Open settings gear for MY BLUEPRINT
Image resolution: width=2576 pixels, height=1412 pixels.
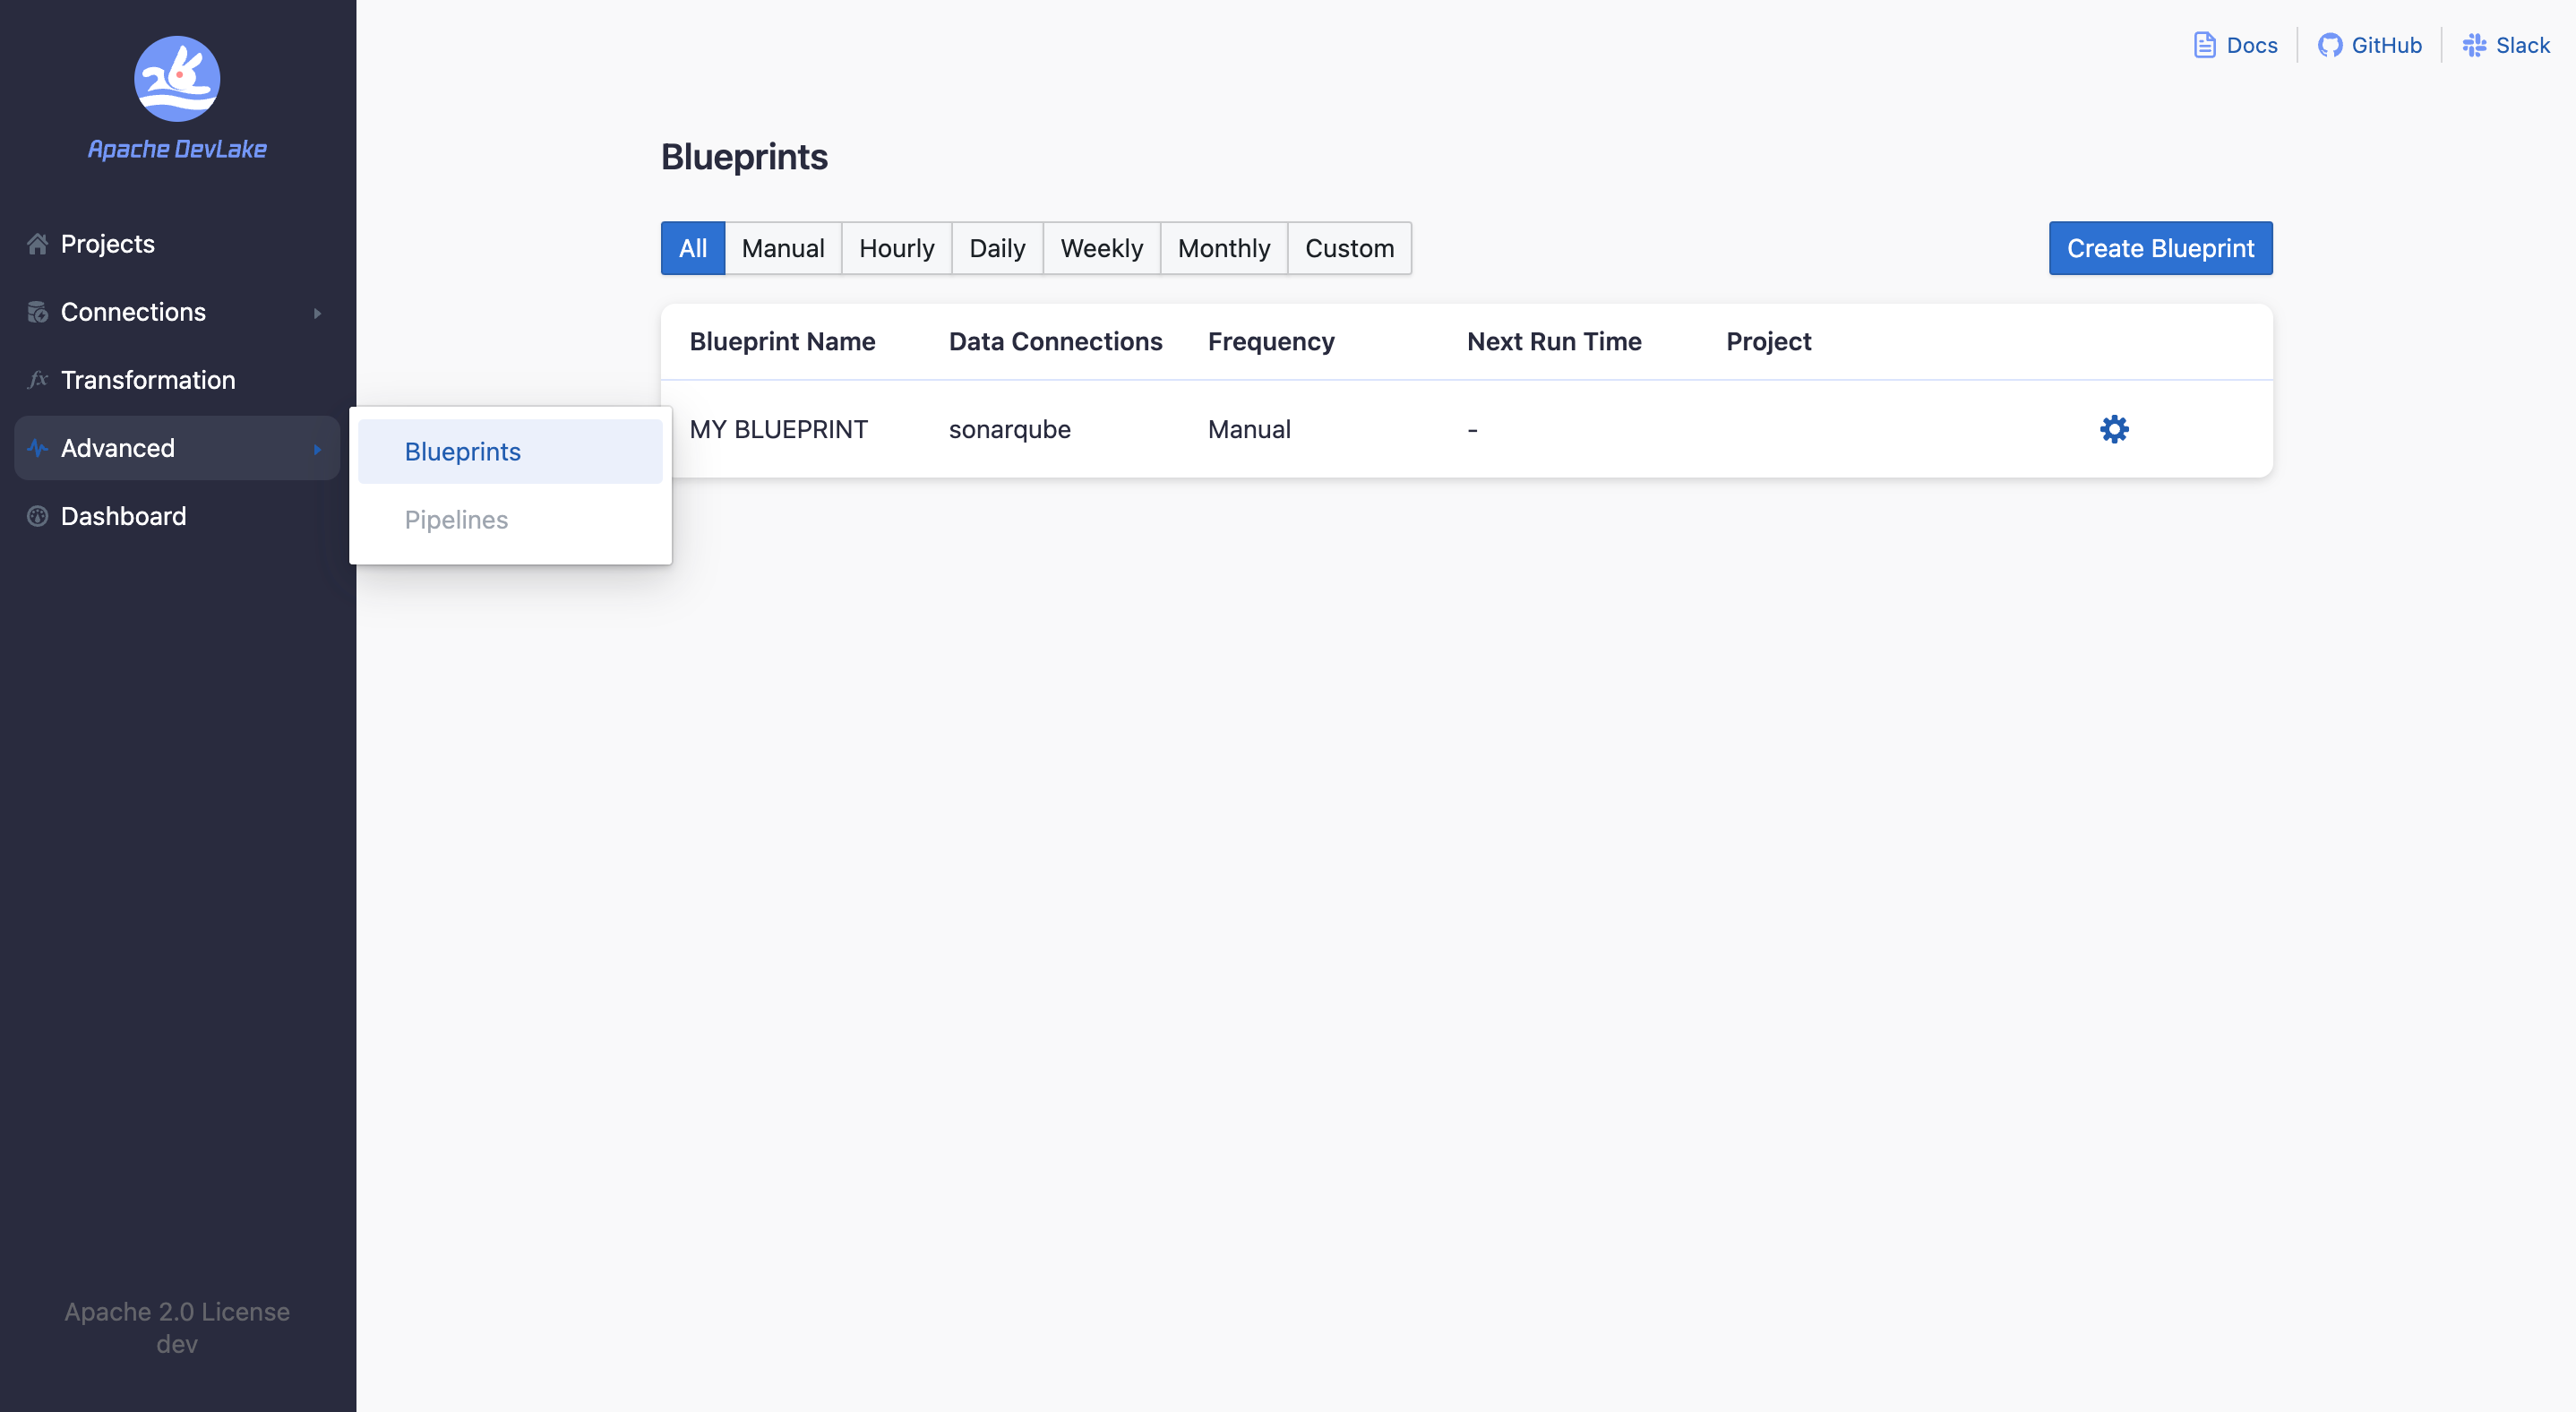(2113, 429)
